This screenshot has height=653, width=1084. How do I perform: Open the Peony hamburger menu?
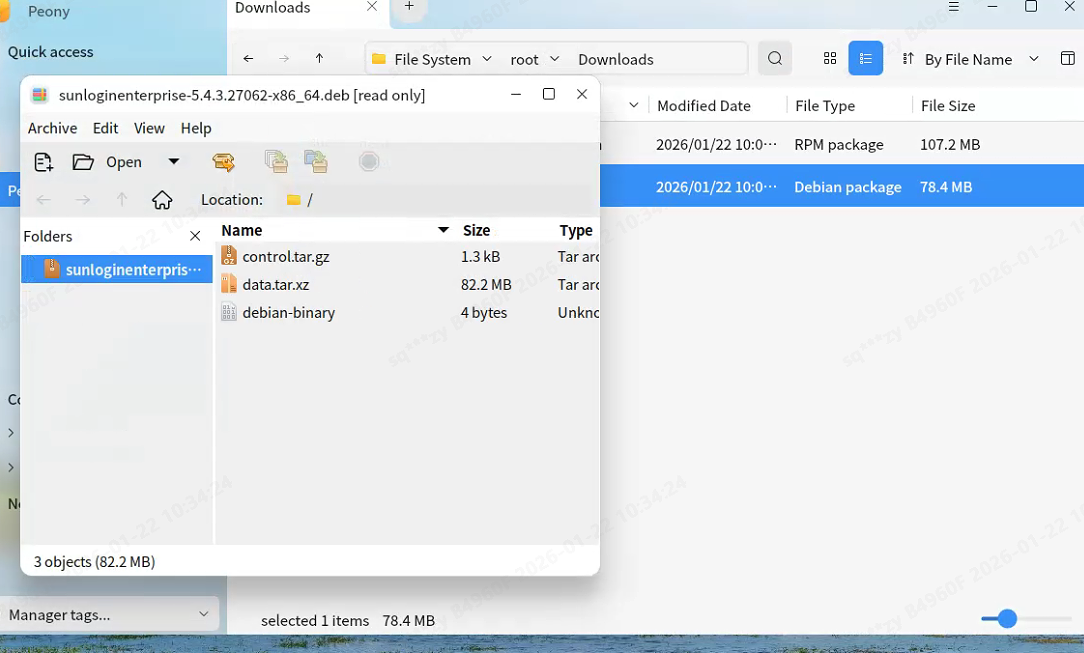[954, 7]
